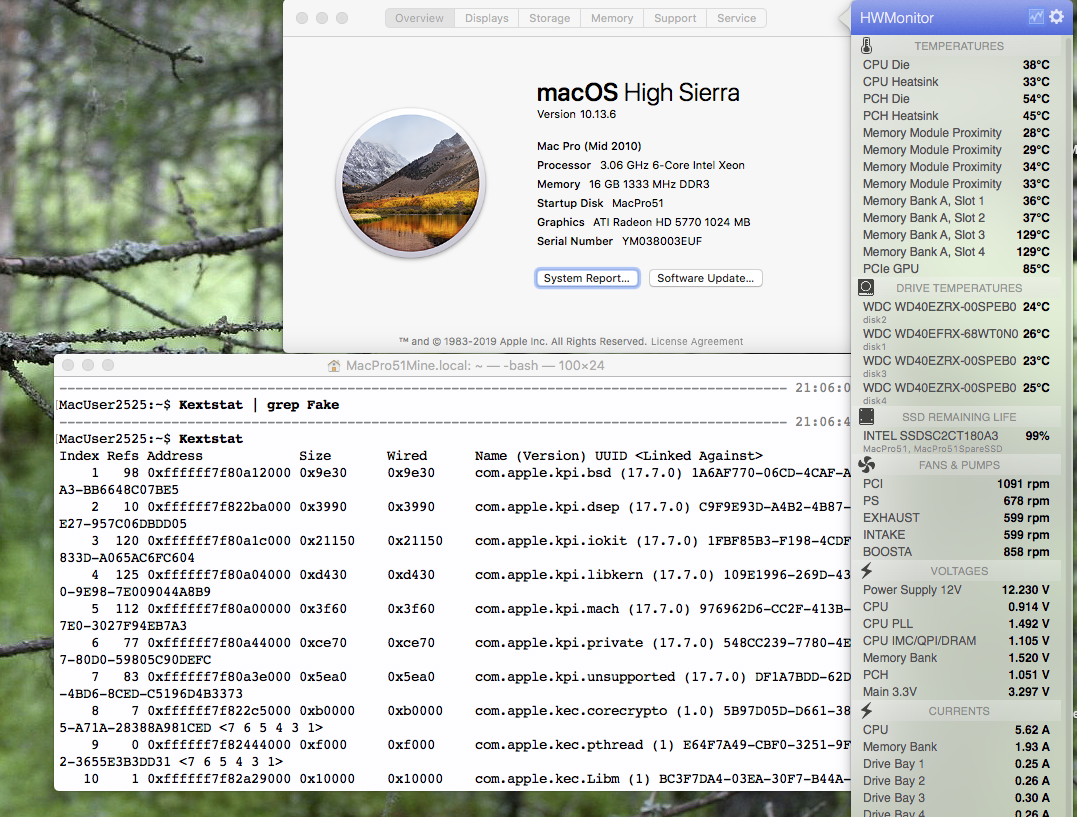Select the PCIe GPU temperature row
Viewport: 1077px width, 817px height.
[956, 269]
